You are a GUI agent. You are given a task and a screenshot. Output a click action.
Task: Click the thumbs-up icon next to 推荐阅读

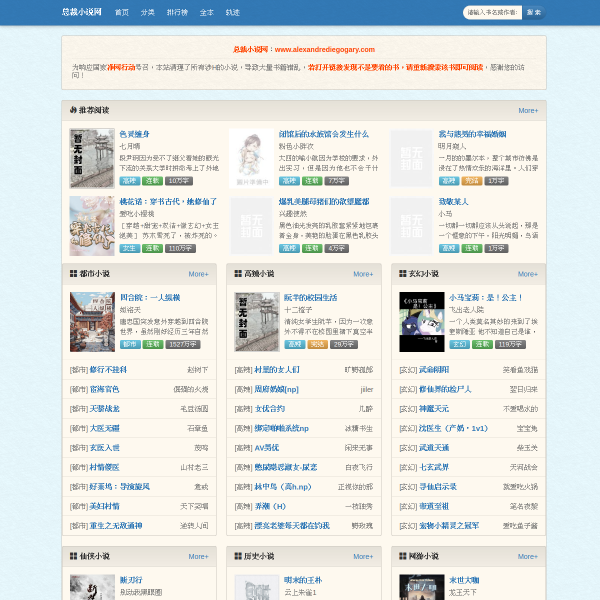[73, 110]
